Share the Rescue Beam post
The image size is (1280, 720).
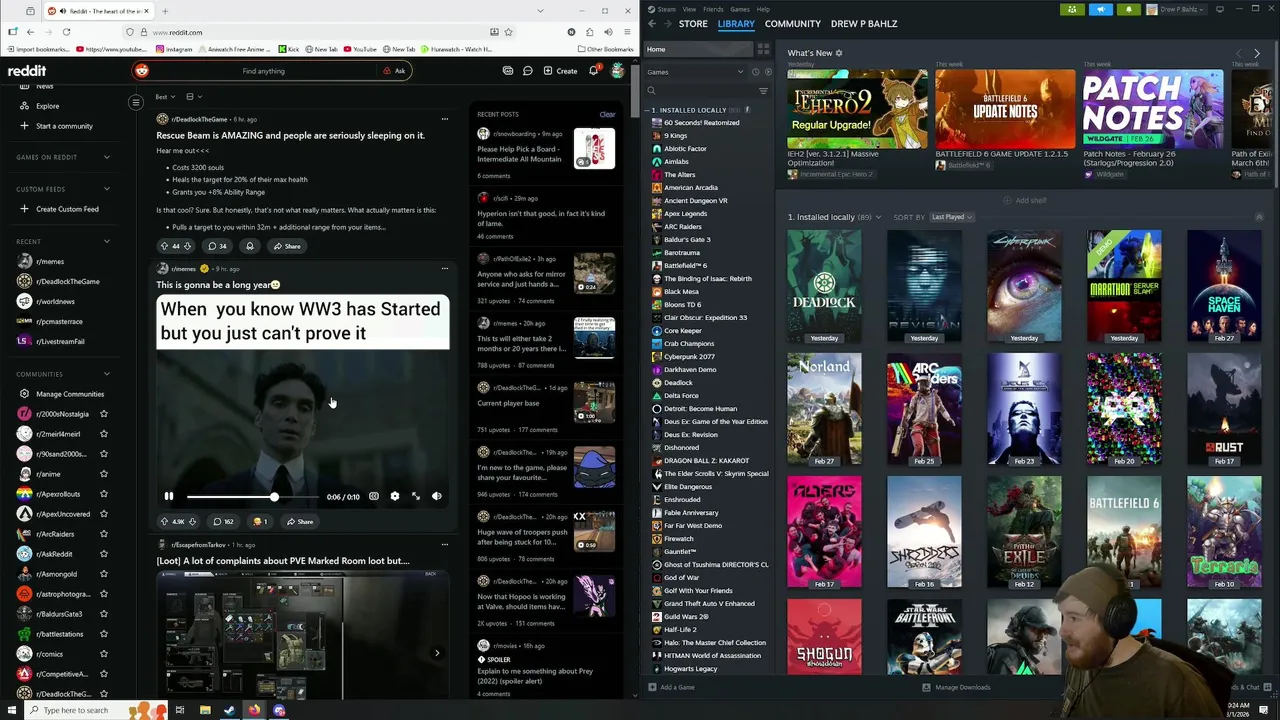pos(287,246)
